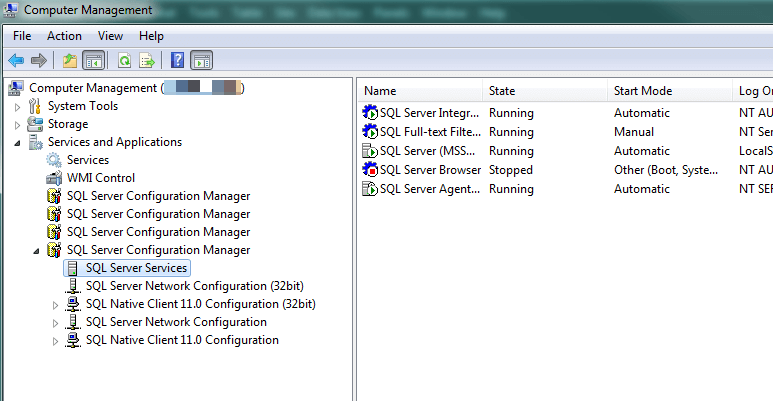Click the Computer Management title bar icon
This screenshot has height=401, width=773.
(10, 10)
